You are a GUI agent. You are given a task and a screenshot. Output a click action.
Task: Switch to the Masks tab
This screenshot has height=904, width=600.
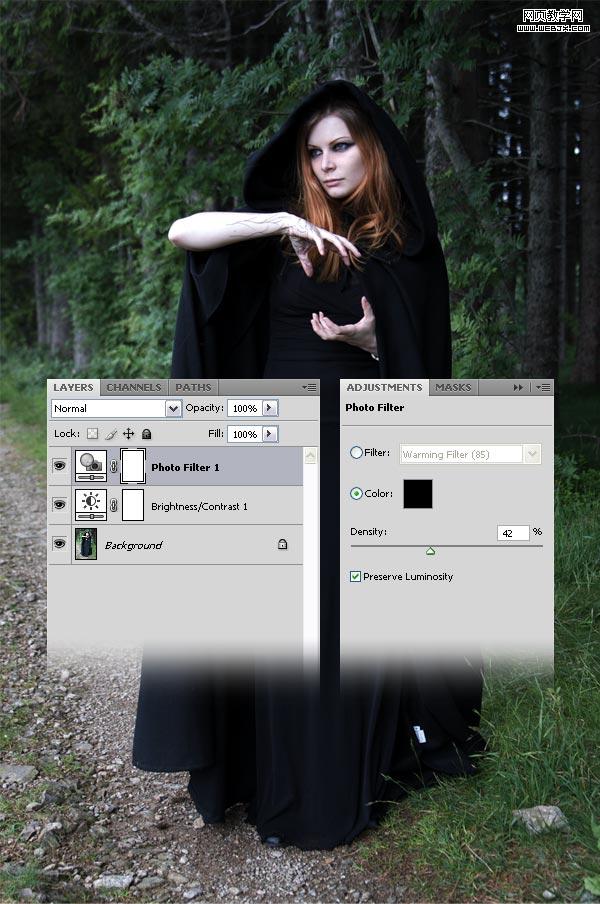pos(453,387)
